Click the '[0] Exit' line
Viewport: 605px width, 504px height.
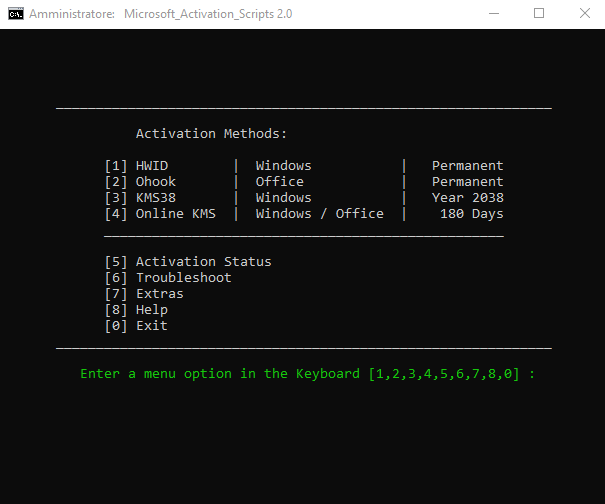[x=136, y=326]
